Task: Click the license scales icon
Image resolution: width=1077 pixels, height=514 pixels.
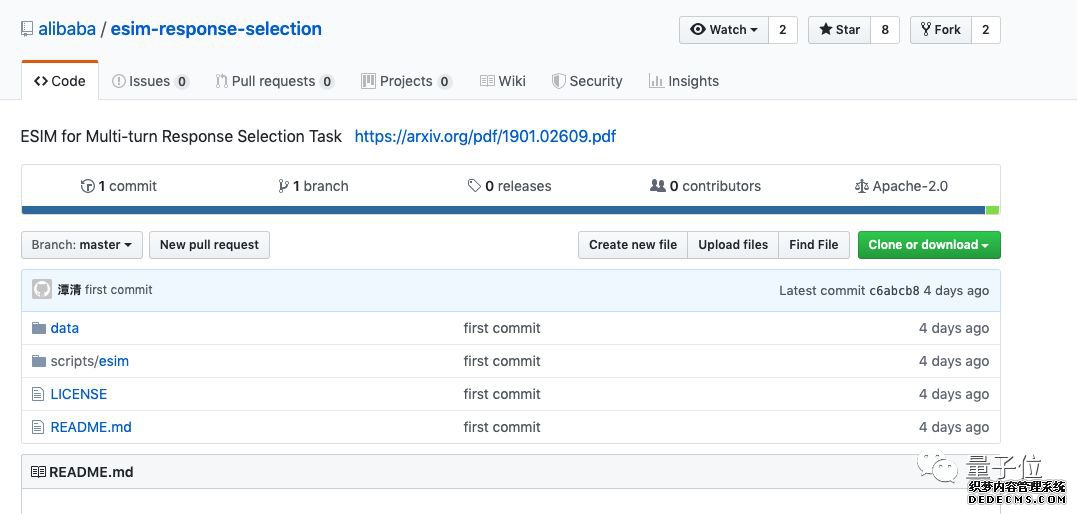Action: pyautogui.click(x=861, y=186)
